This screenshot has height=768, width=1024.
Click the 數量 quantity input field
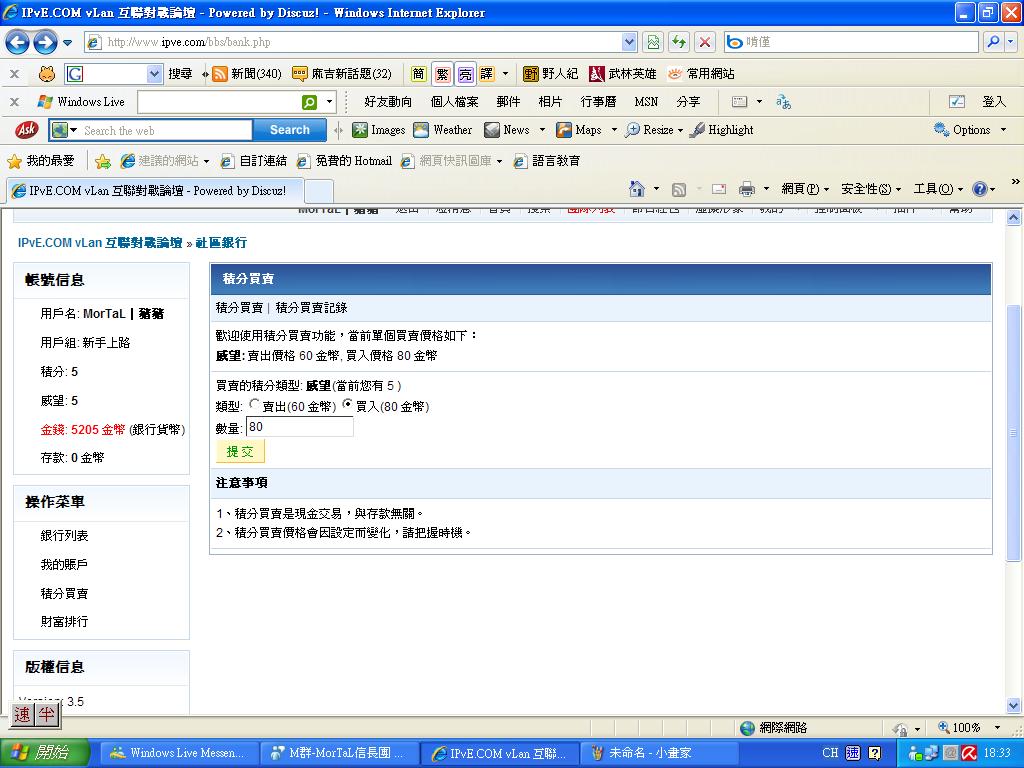tap(299, 427)
